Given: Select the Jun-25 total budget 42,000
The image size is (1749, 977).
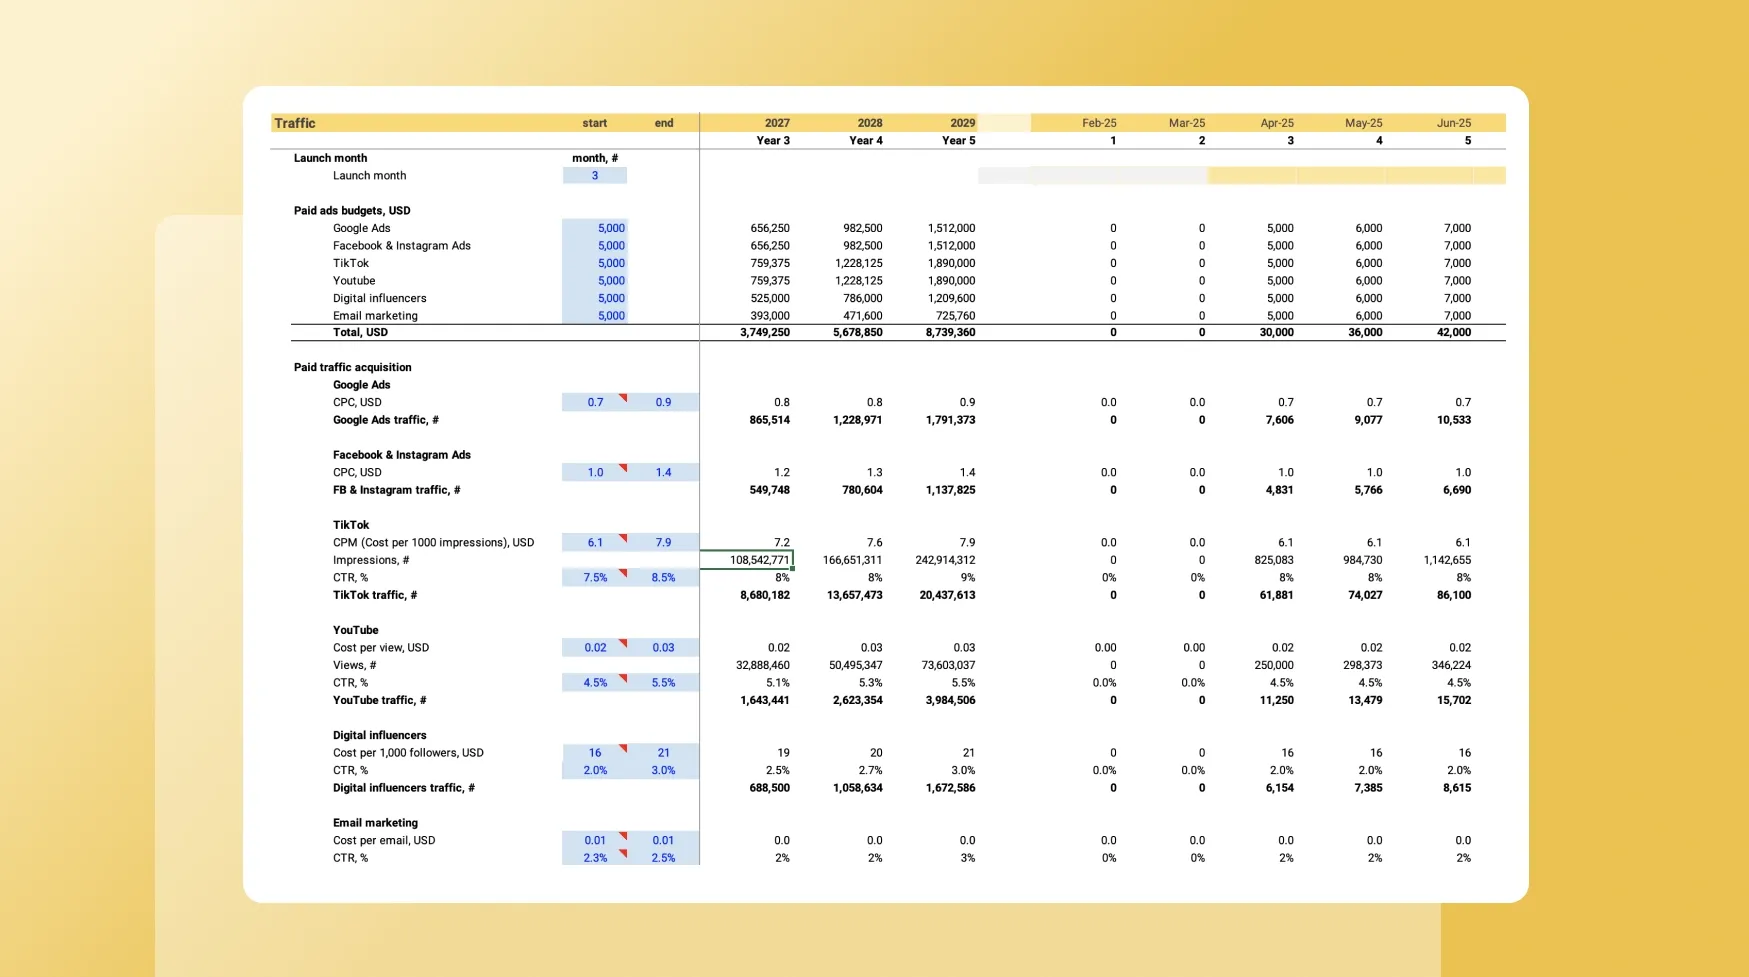Looking at the screenshot, I should click(x=1453, y=333).
